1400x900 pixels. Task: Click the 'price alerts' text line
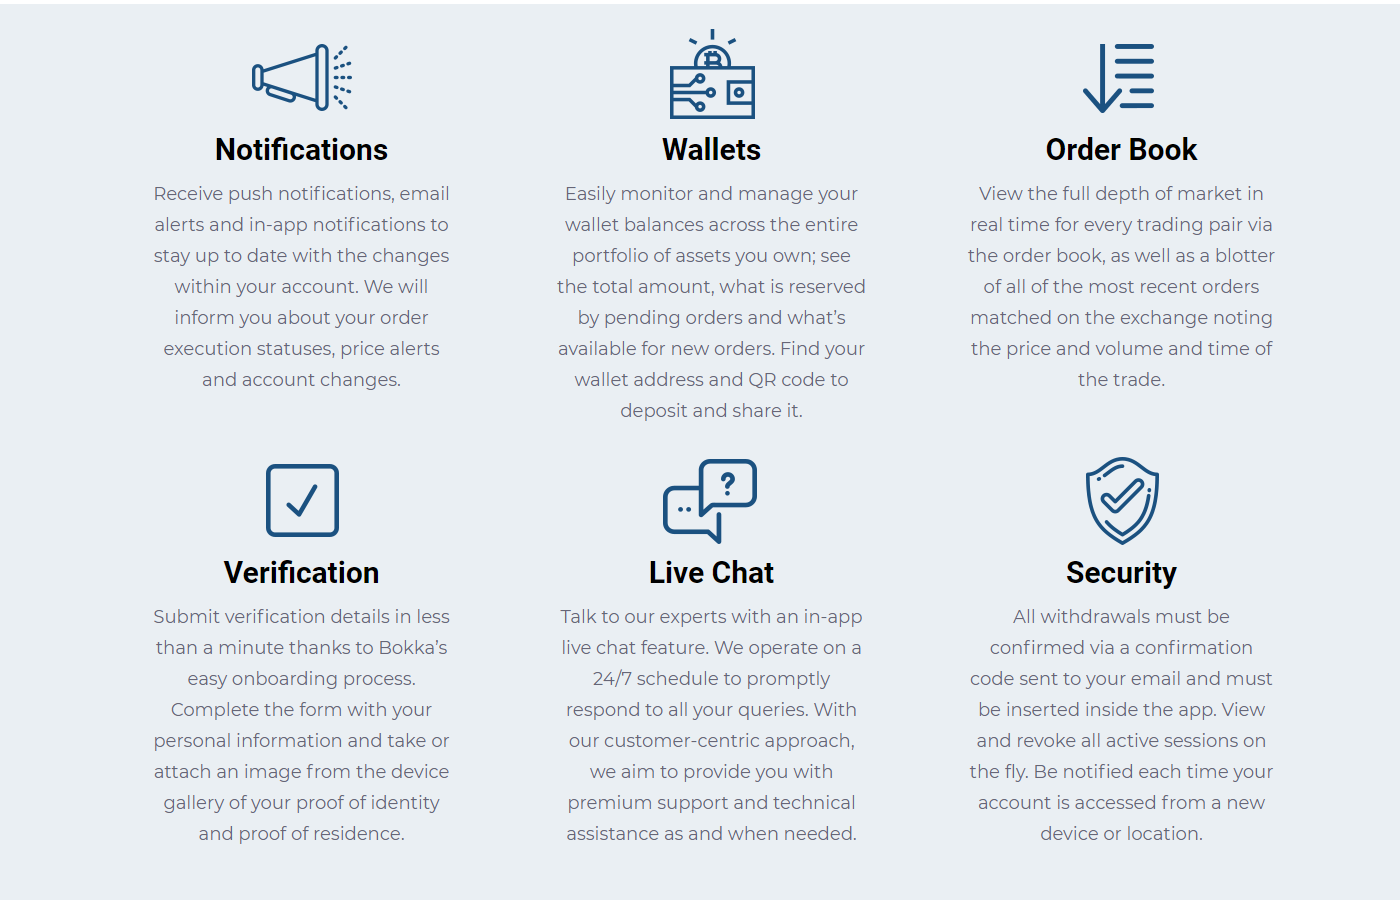[x=302, y=348]
